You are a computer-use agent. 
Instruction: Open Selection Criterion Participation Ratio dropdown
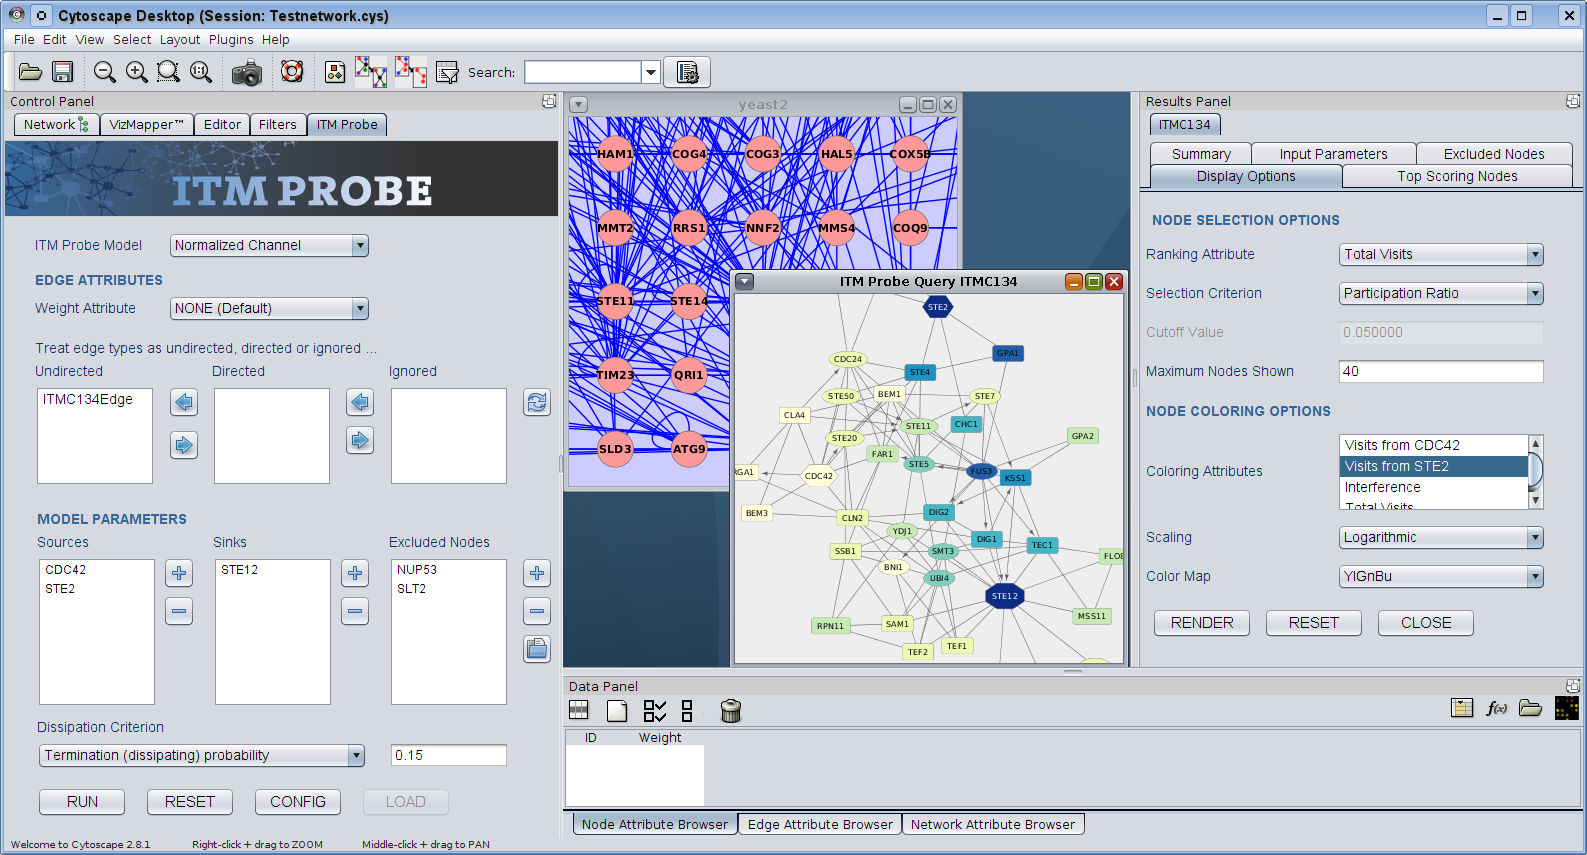(1441, 293)
